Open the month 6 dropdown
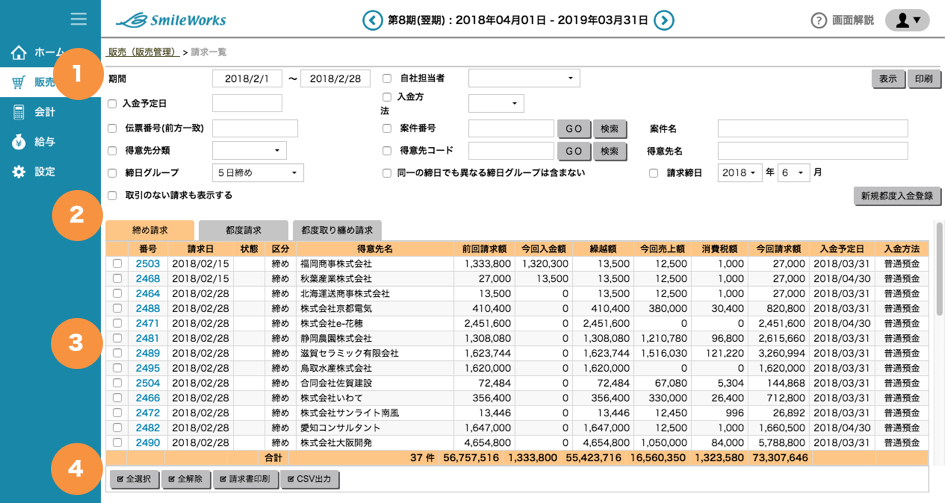This screenshot has width=945, height=503. 793,173
